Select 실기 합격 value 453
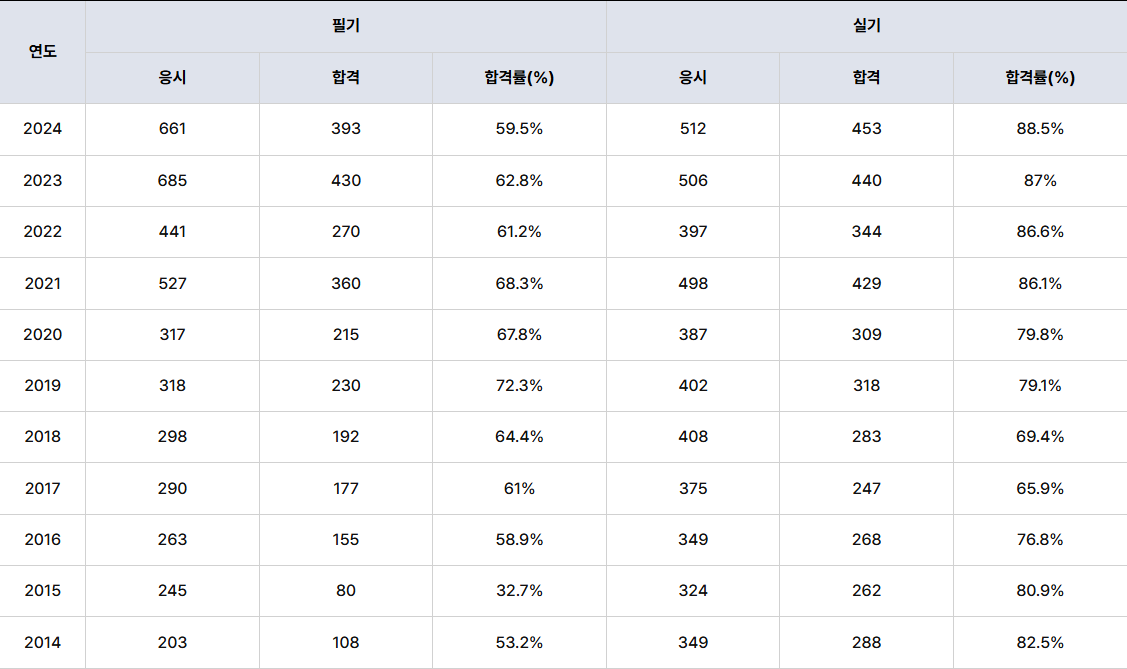The width and height of the screenshot is (1127, 669). point(867,129)
